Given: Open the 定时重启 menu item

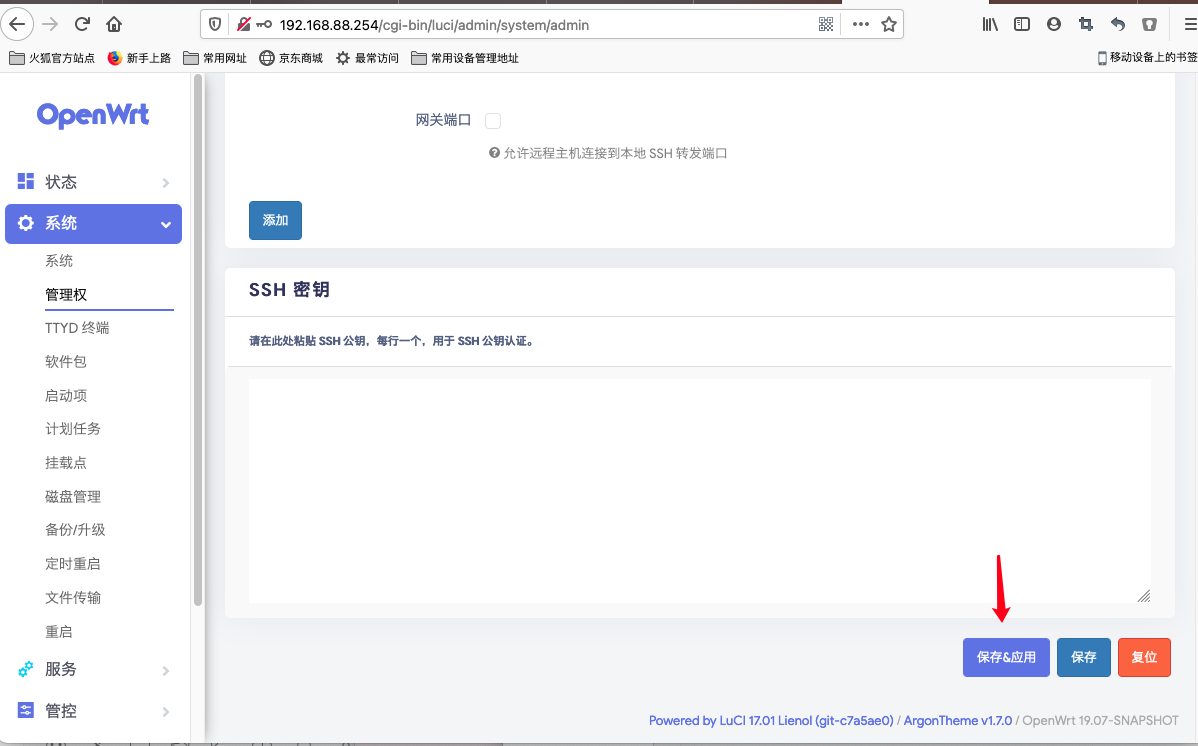Looking at the screenshot, I should click(73, 564).
